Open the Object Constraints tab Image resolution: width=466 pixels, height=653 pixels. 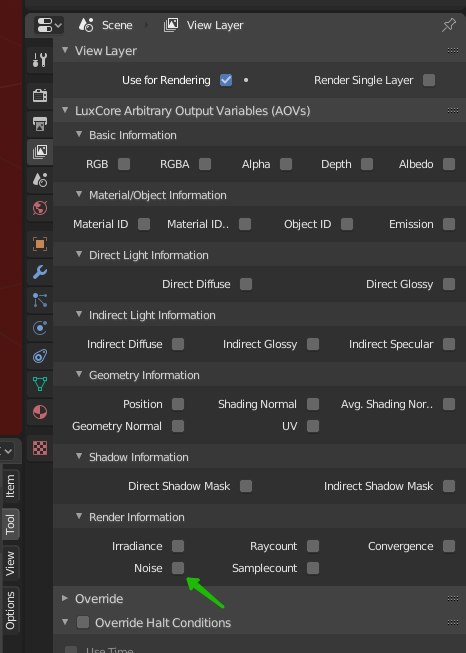click(40, 356)
